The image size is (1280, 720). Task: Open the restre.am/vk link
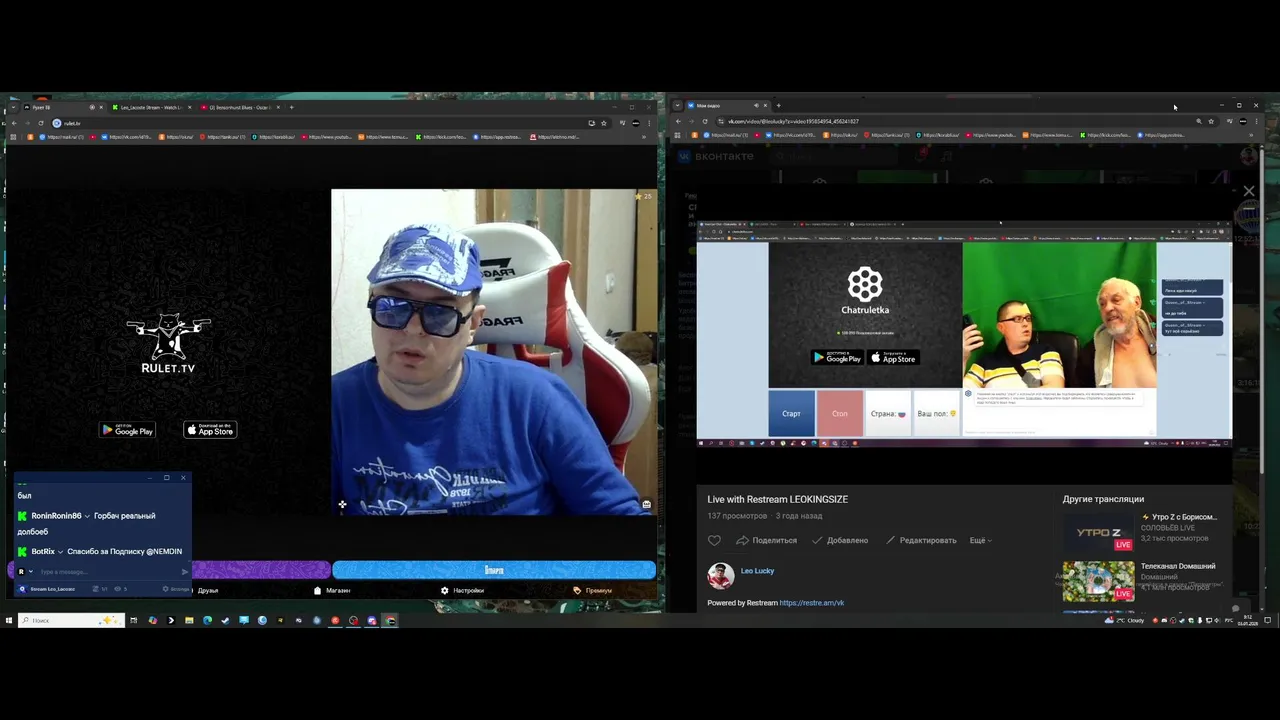(811, 603)
